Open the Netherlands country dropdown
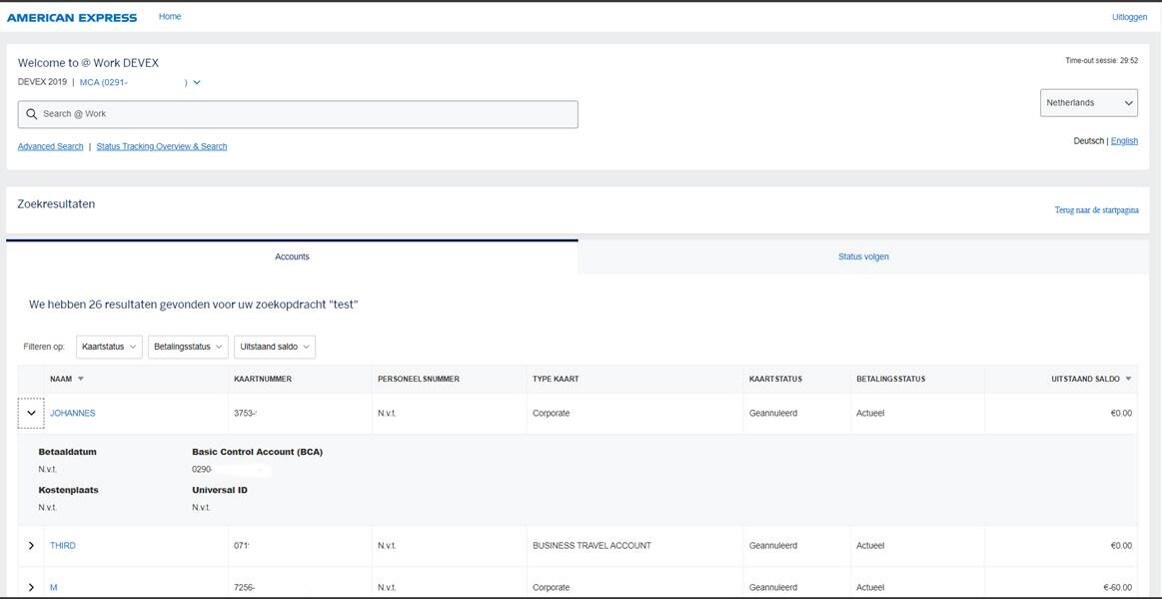1162x599 pixels. tap(1088, 103)
